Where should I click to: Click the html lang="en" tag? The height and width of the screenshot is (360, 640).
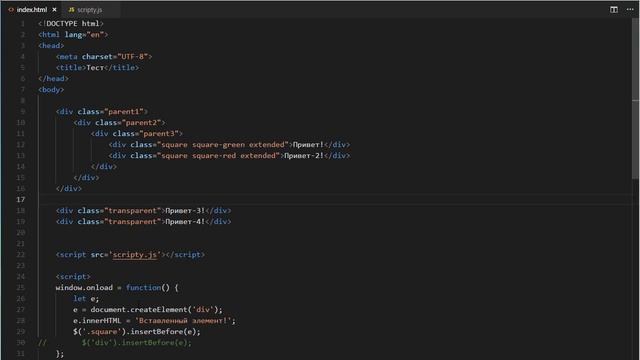(73, 35)
